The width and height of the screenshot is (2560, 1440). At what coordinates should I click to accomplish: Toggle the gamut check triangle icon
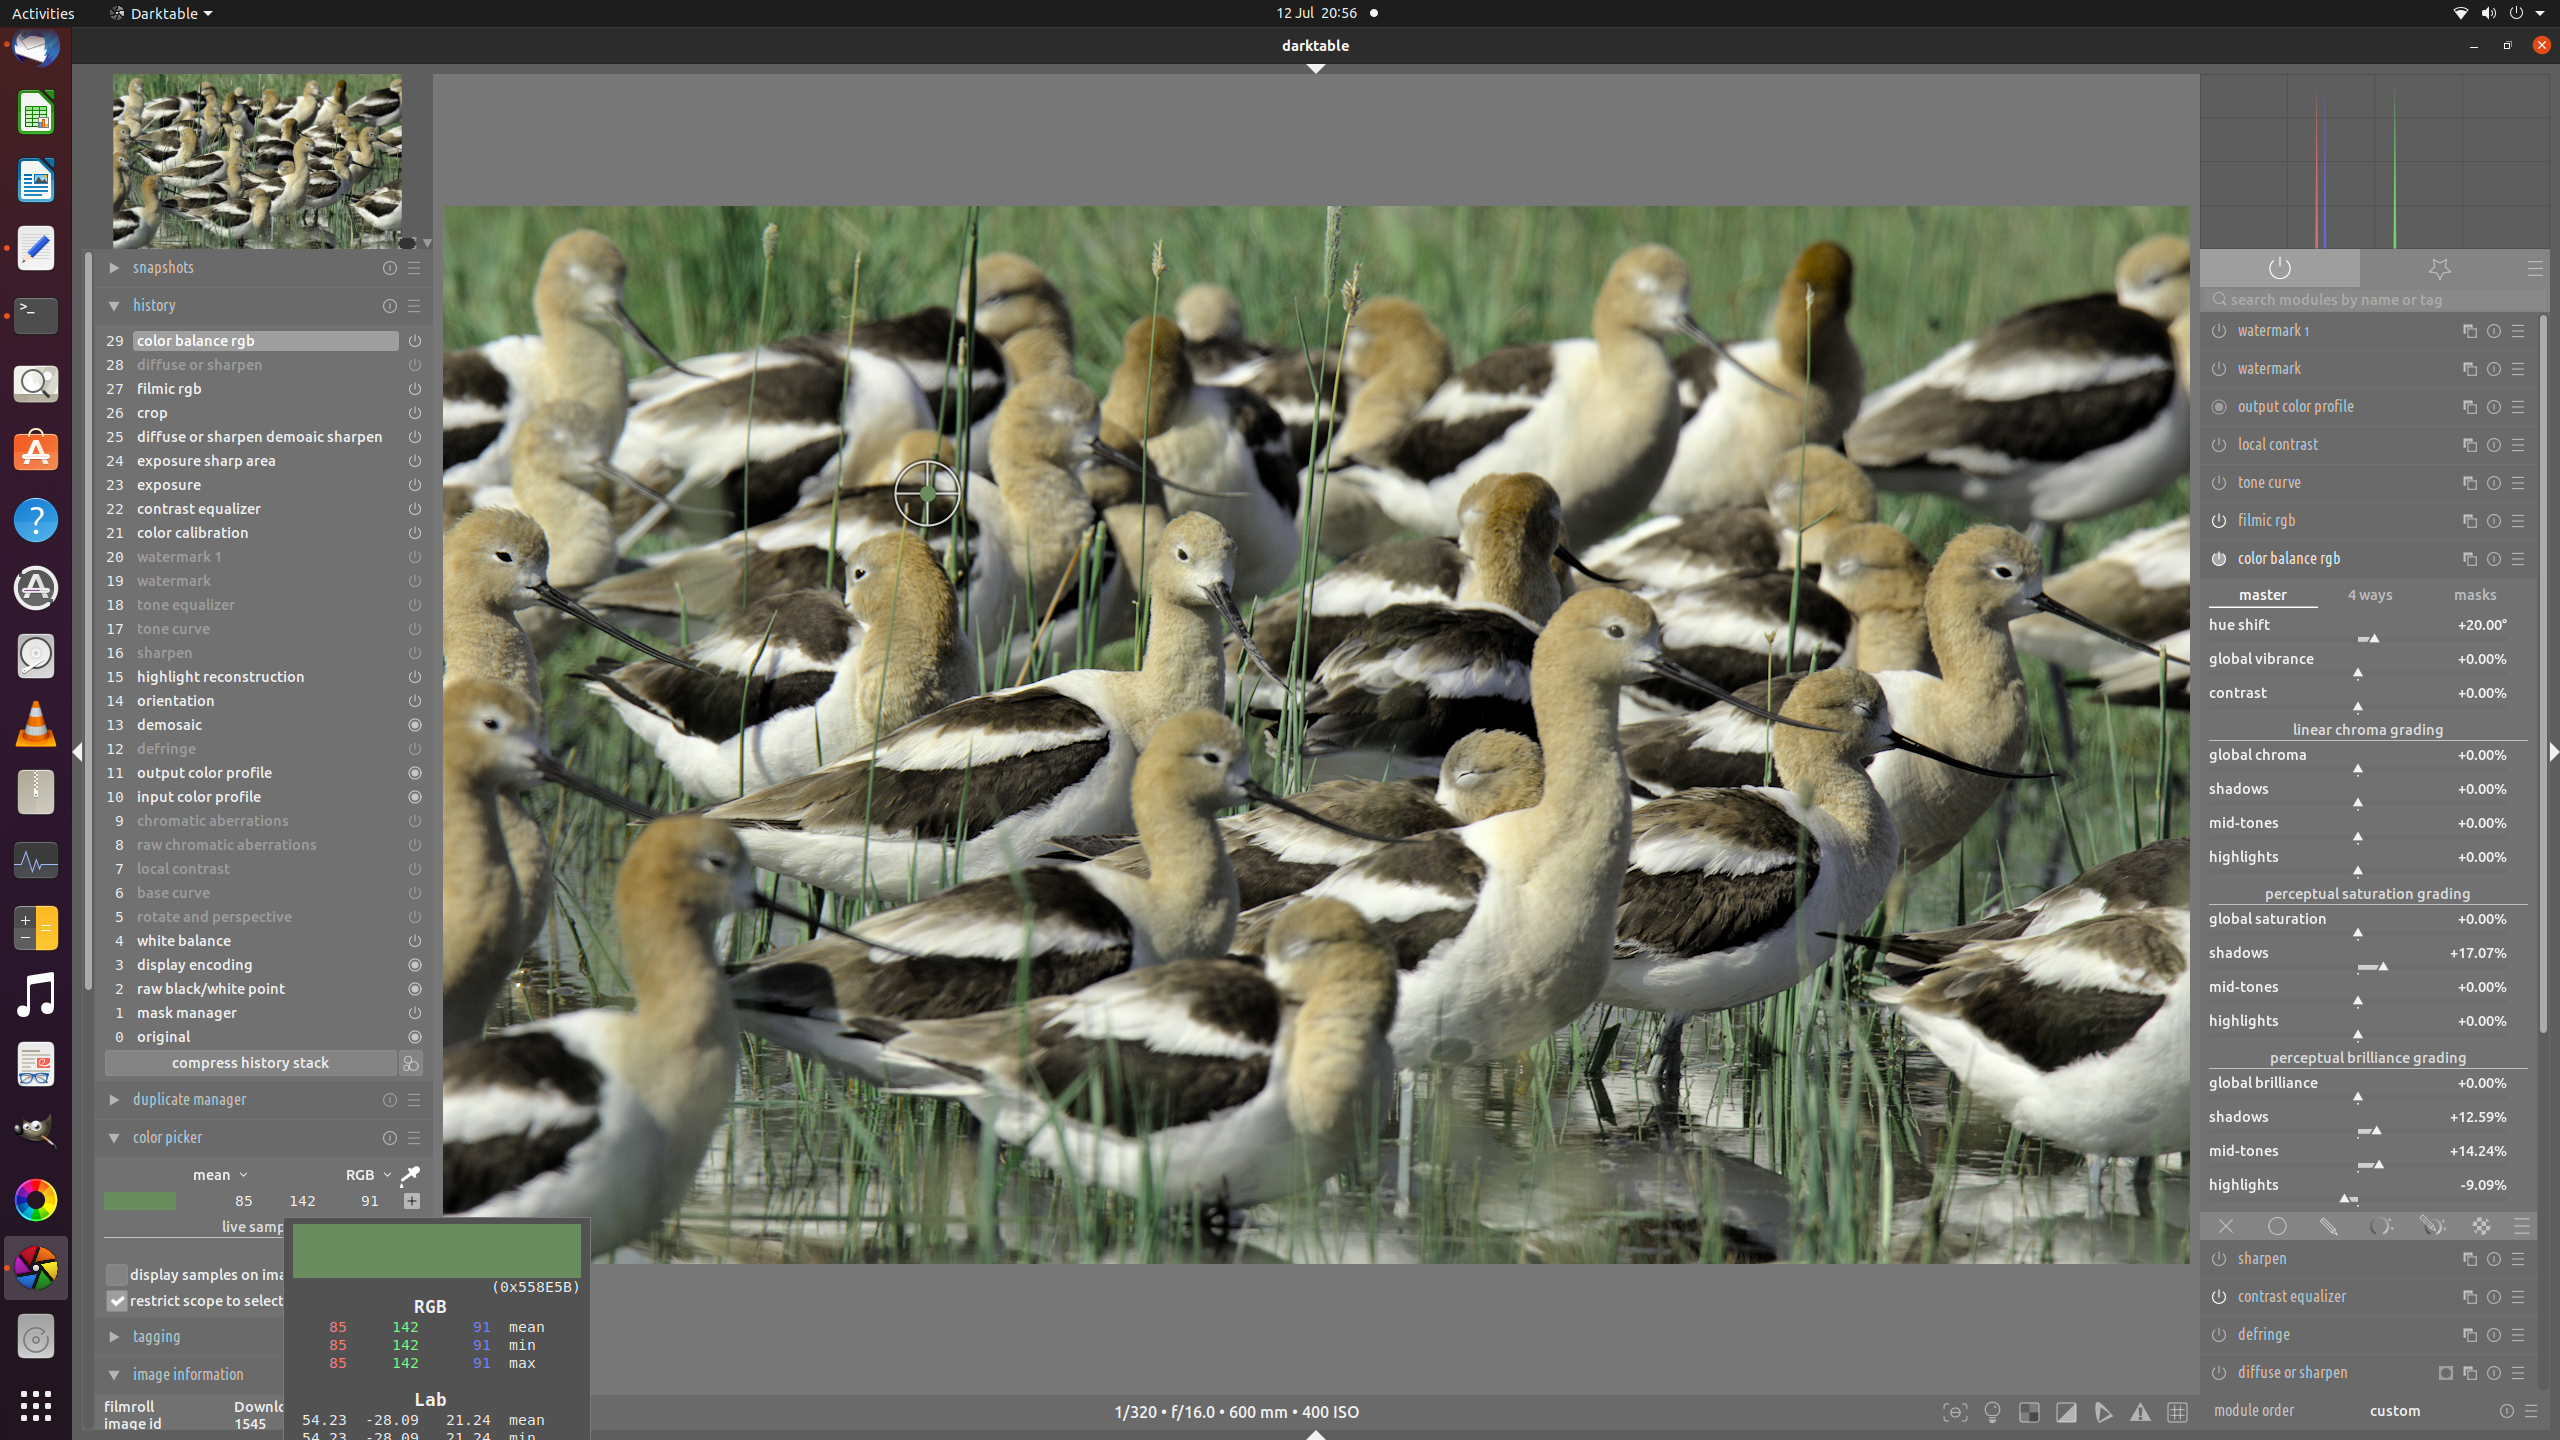[x=2140, y=1412]
